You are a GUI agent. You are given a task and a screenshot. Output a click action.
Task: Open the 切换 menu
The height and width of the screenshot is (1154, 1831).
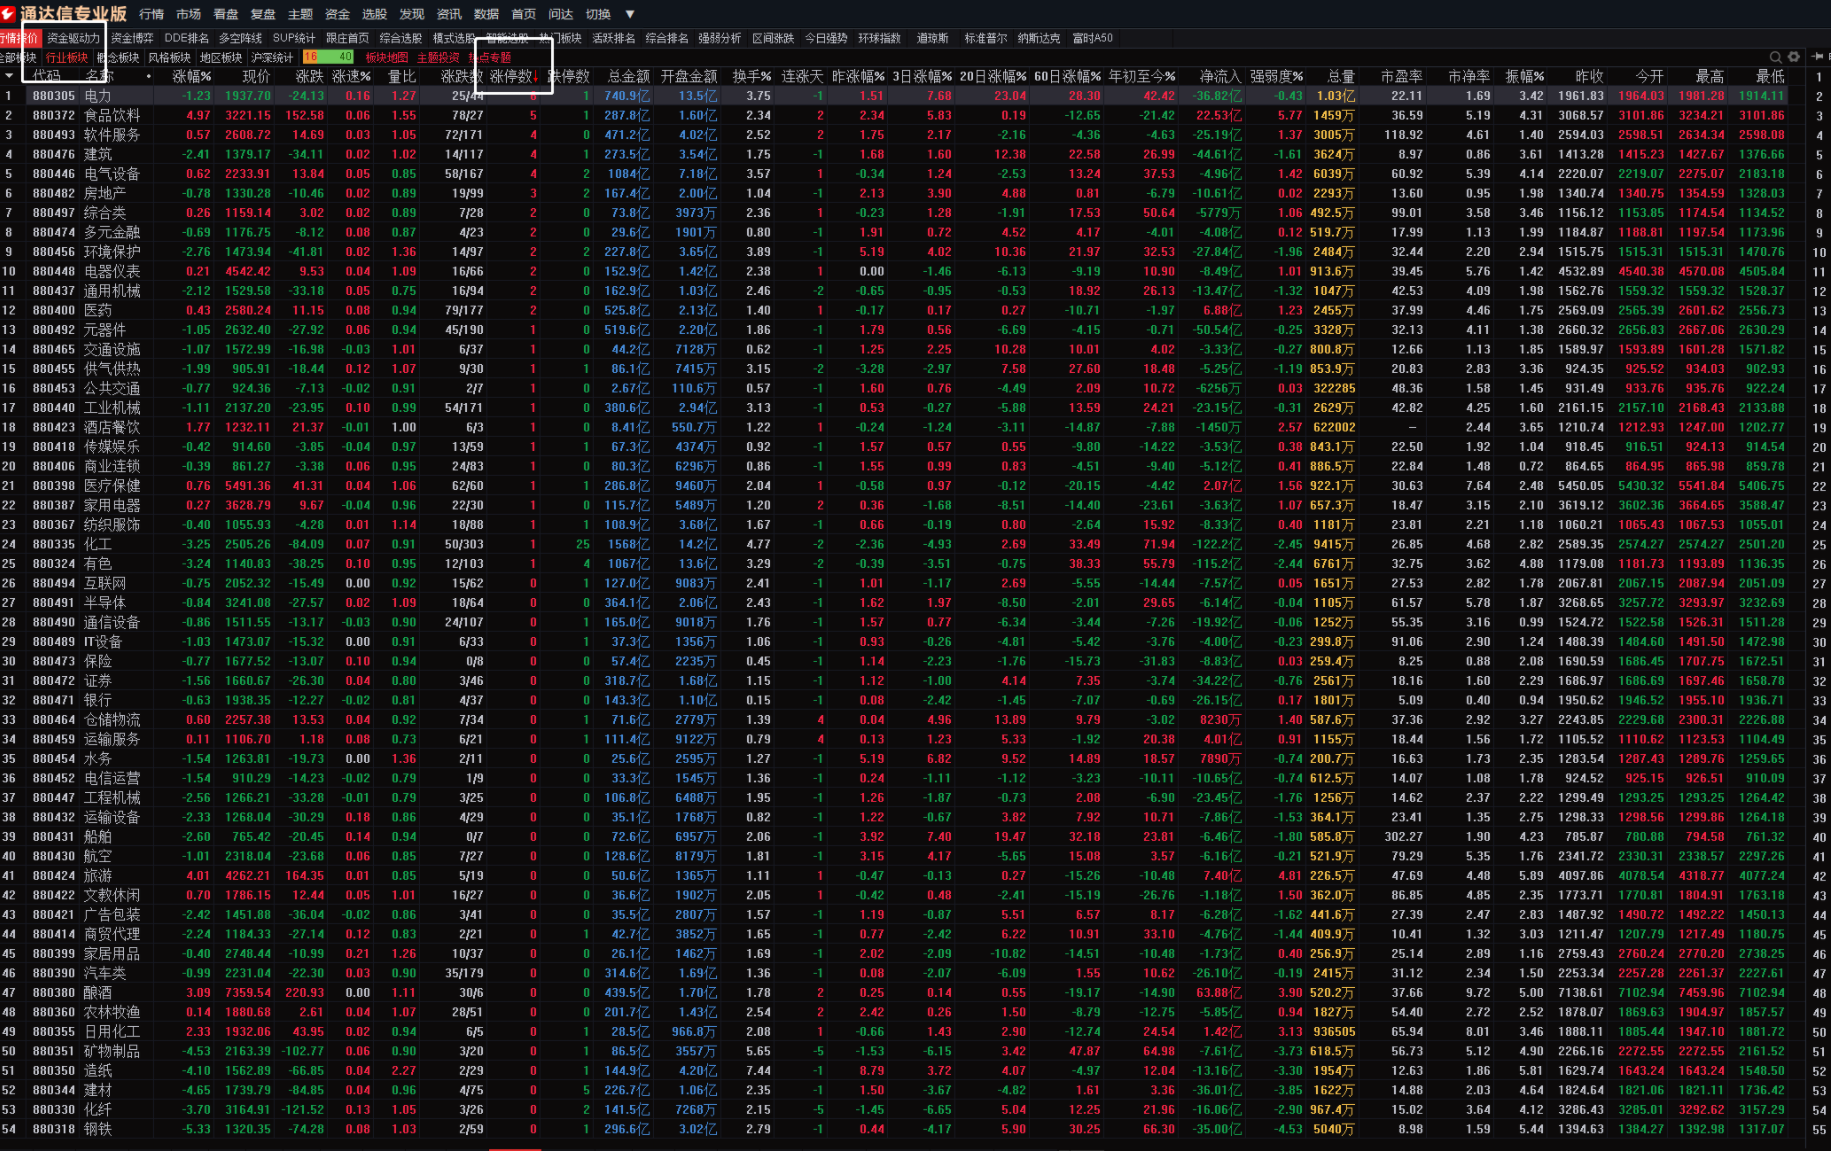click(x=598, y=14)
